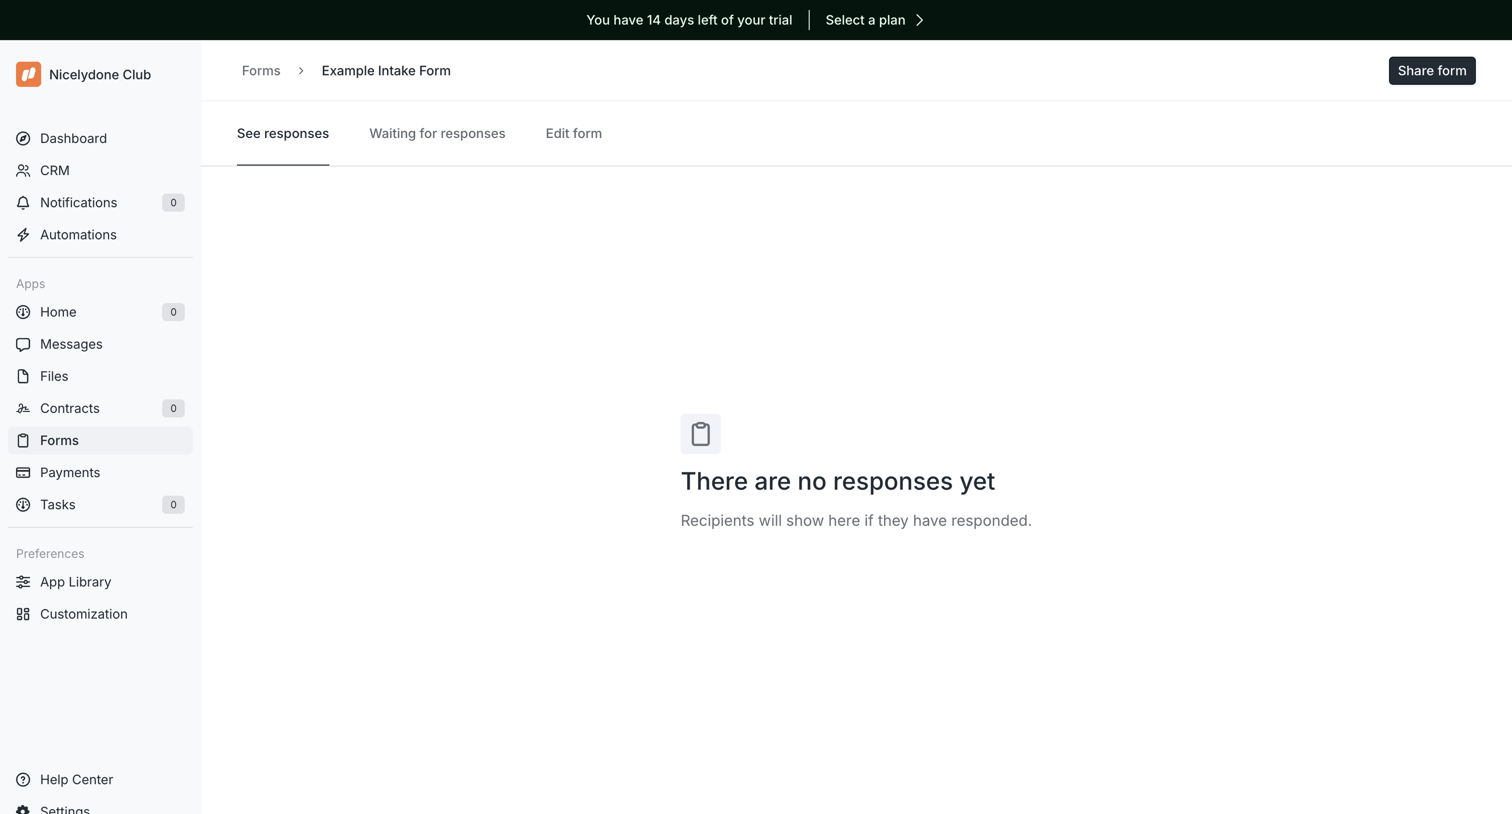Click the Customization grid icon
Viewport: 1512px width, 814px height.
23,614
